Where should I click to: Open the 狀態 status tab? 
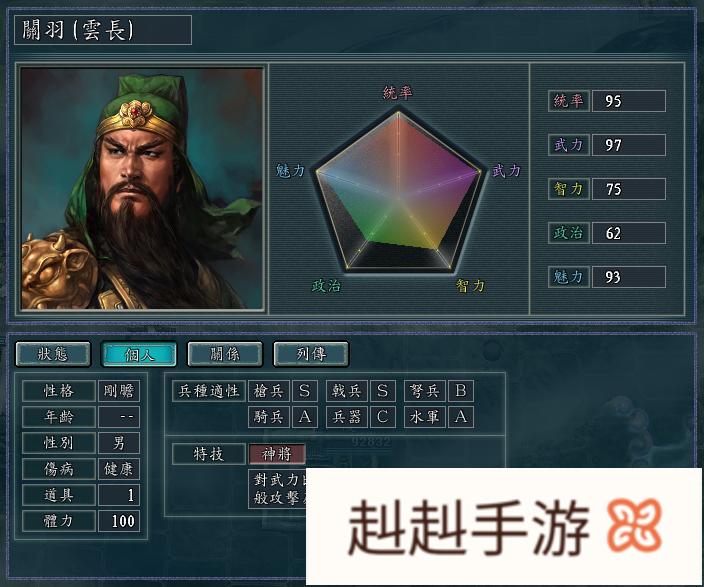53,354
